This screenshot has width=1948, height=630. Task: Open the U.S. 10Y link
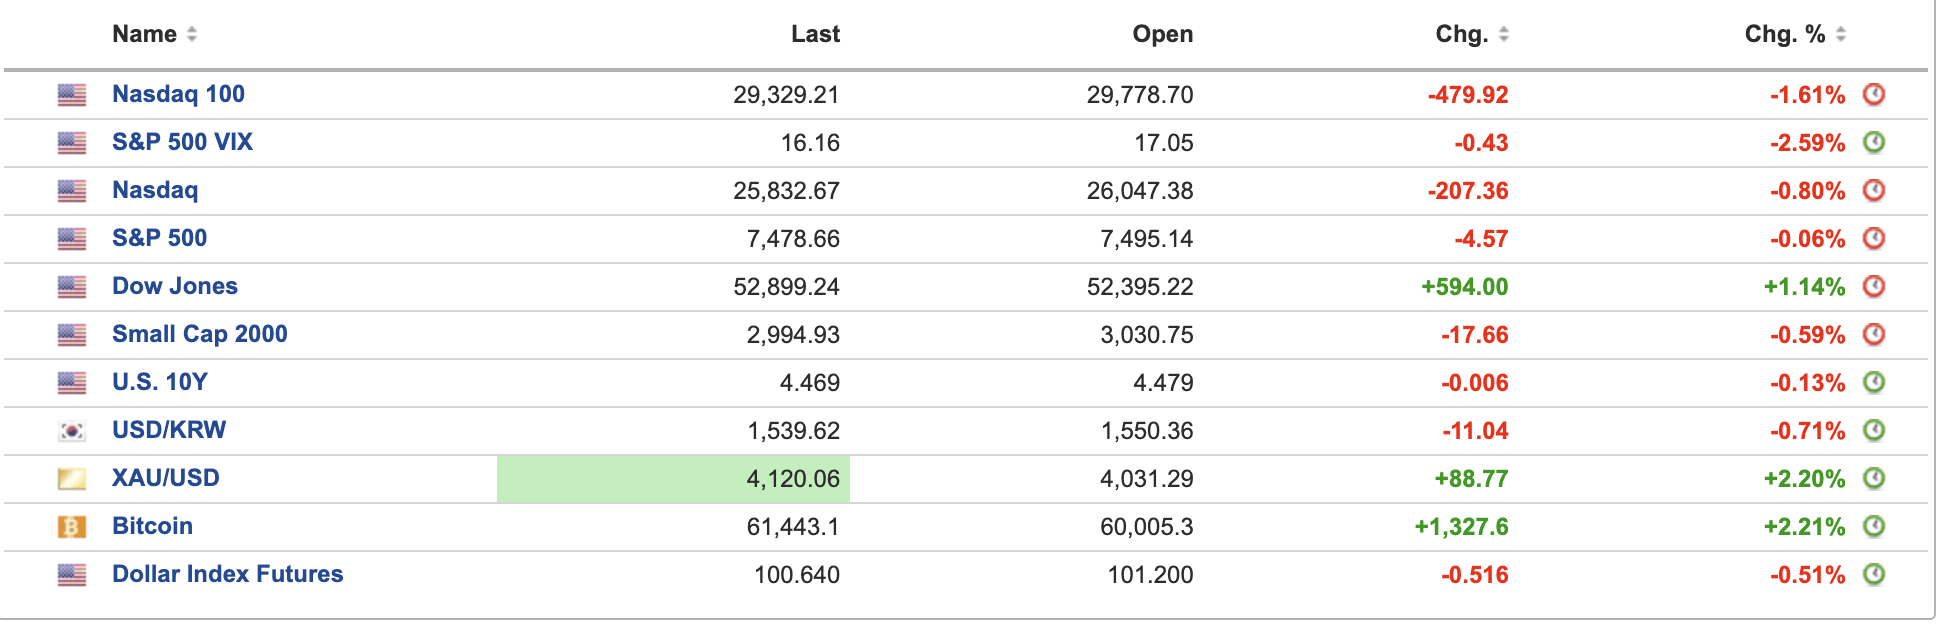[x=159, y=382]
